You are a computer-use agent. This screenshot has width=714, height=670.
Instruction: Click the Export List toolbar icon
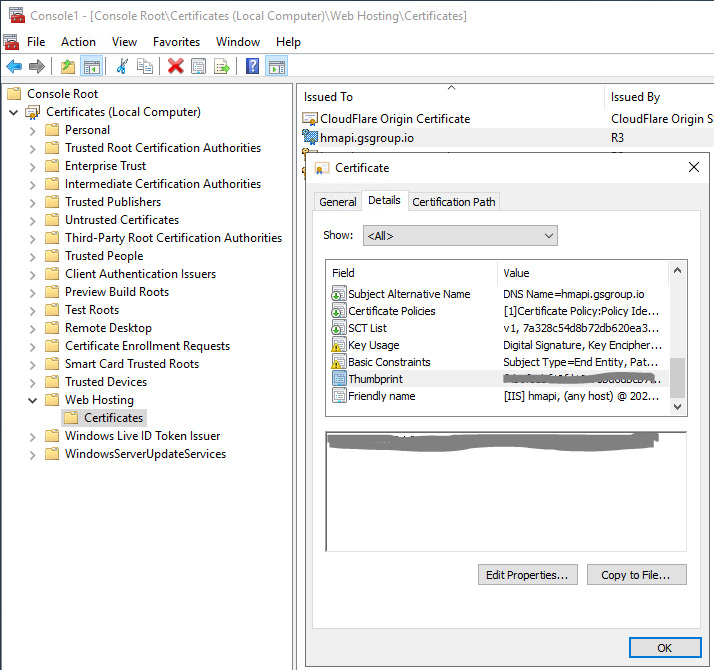point(222,66)
